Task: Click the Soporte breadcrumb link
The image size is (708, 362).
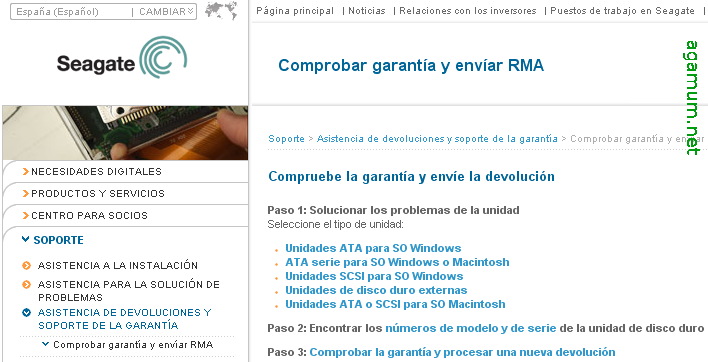Action: (286, 139)
